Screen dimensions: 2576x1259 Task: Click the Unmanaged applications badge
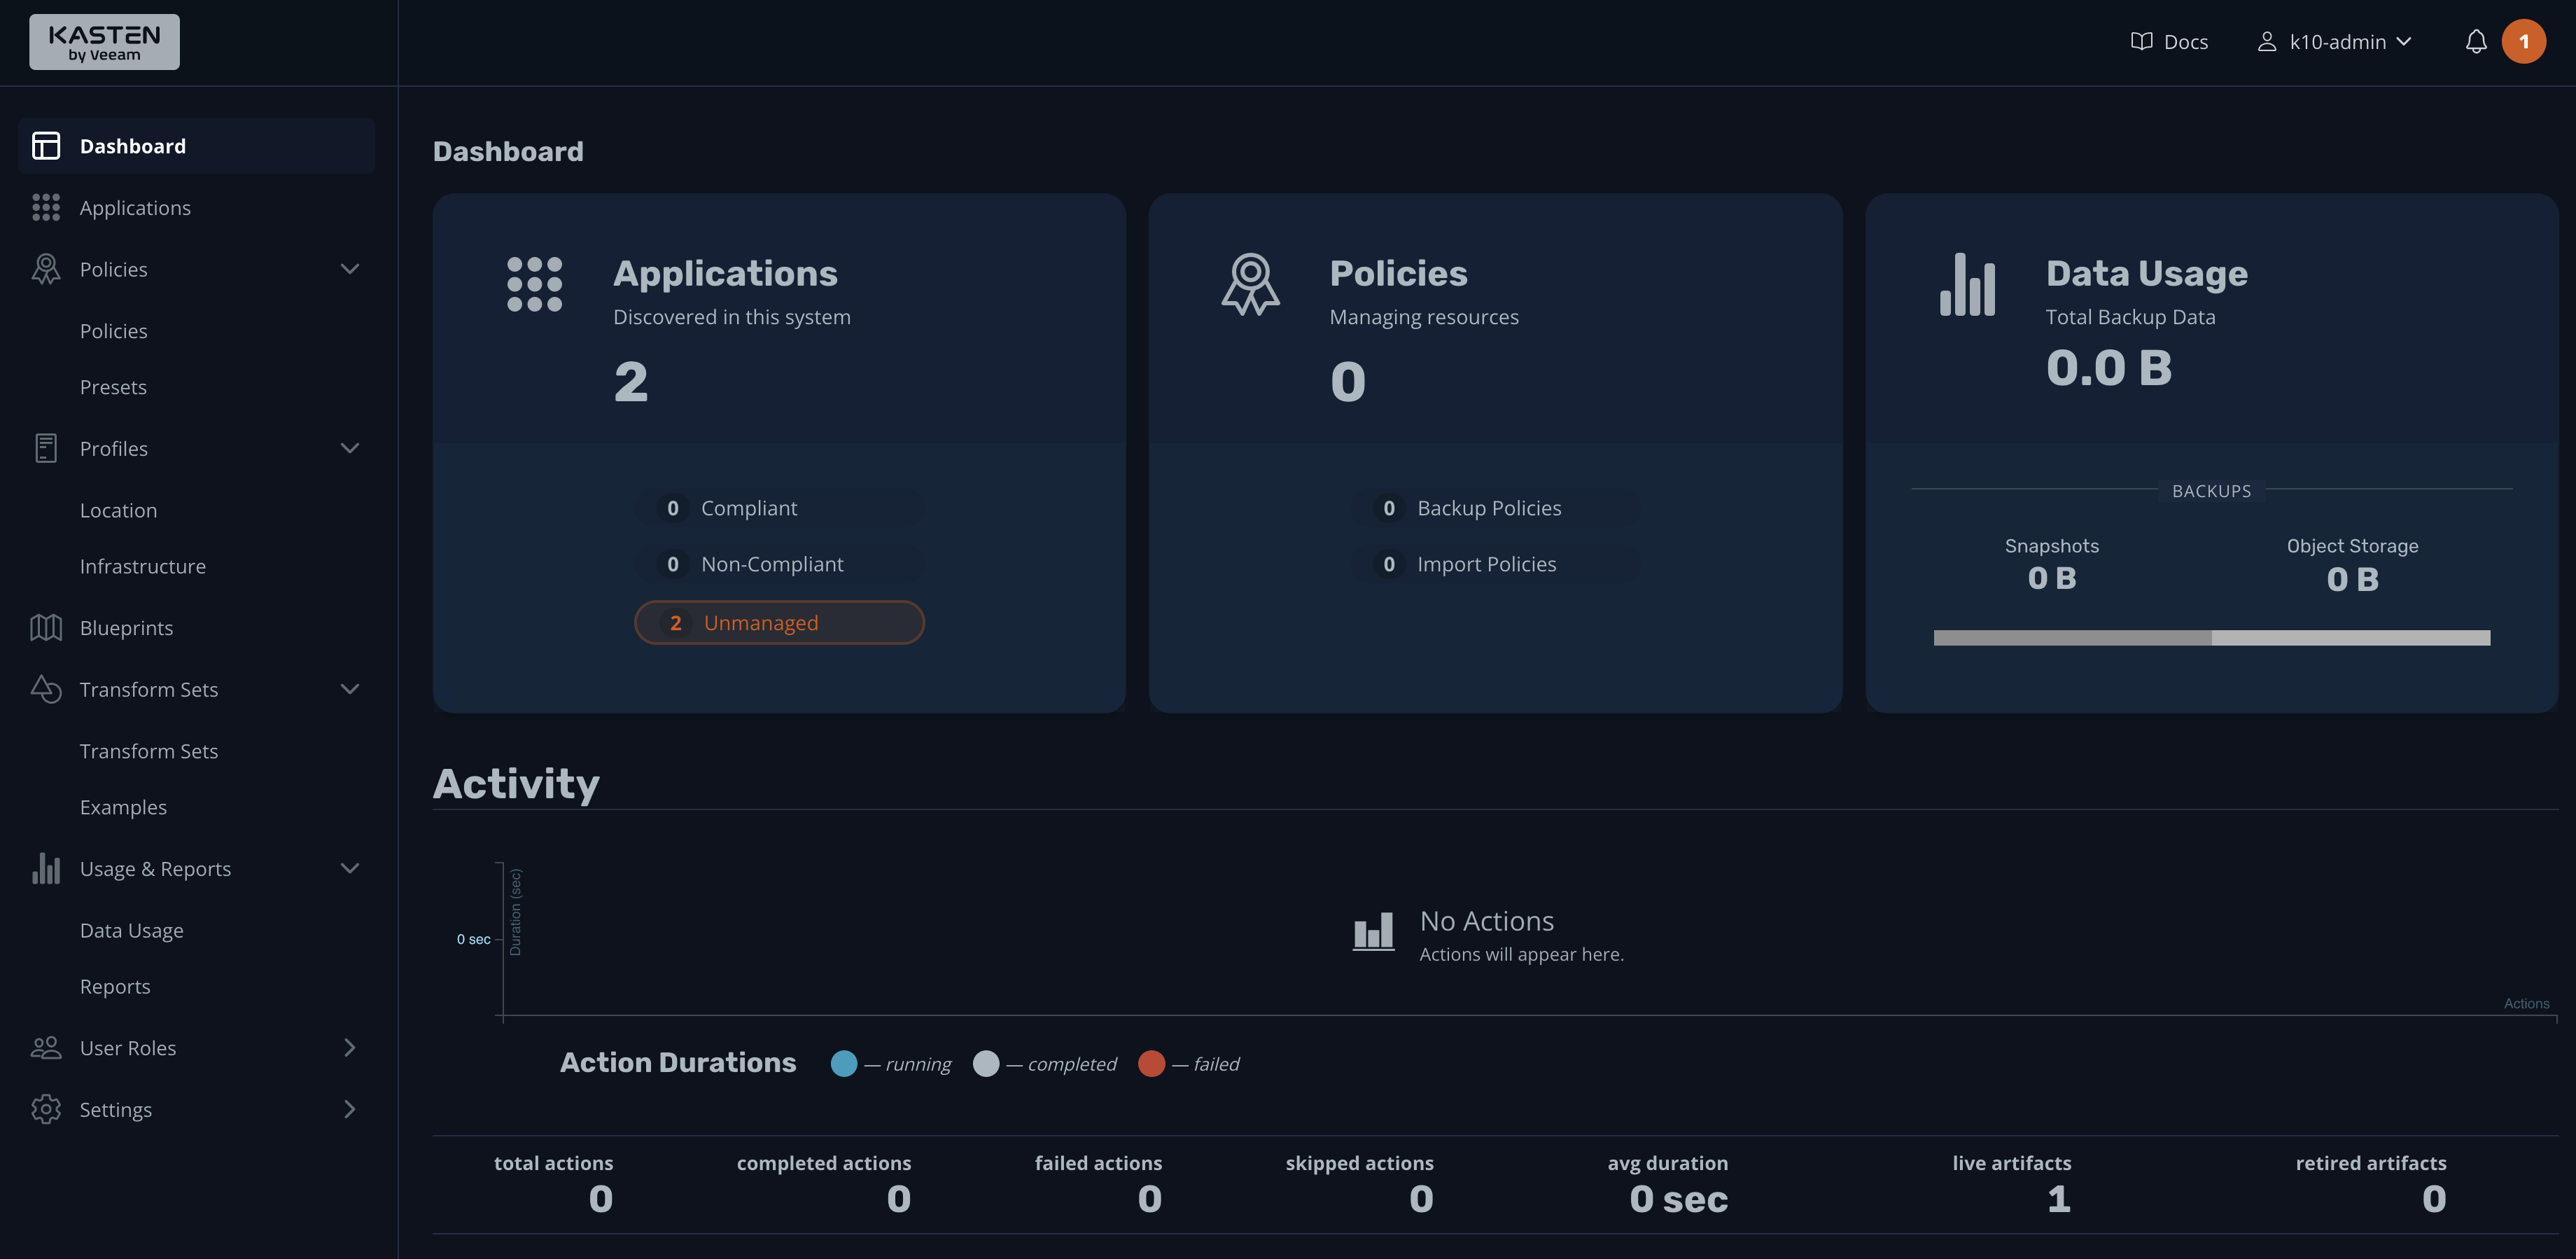[779, 622]
